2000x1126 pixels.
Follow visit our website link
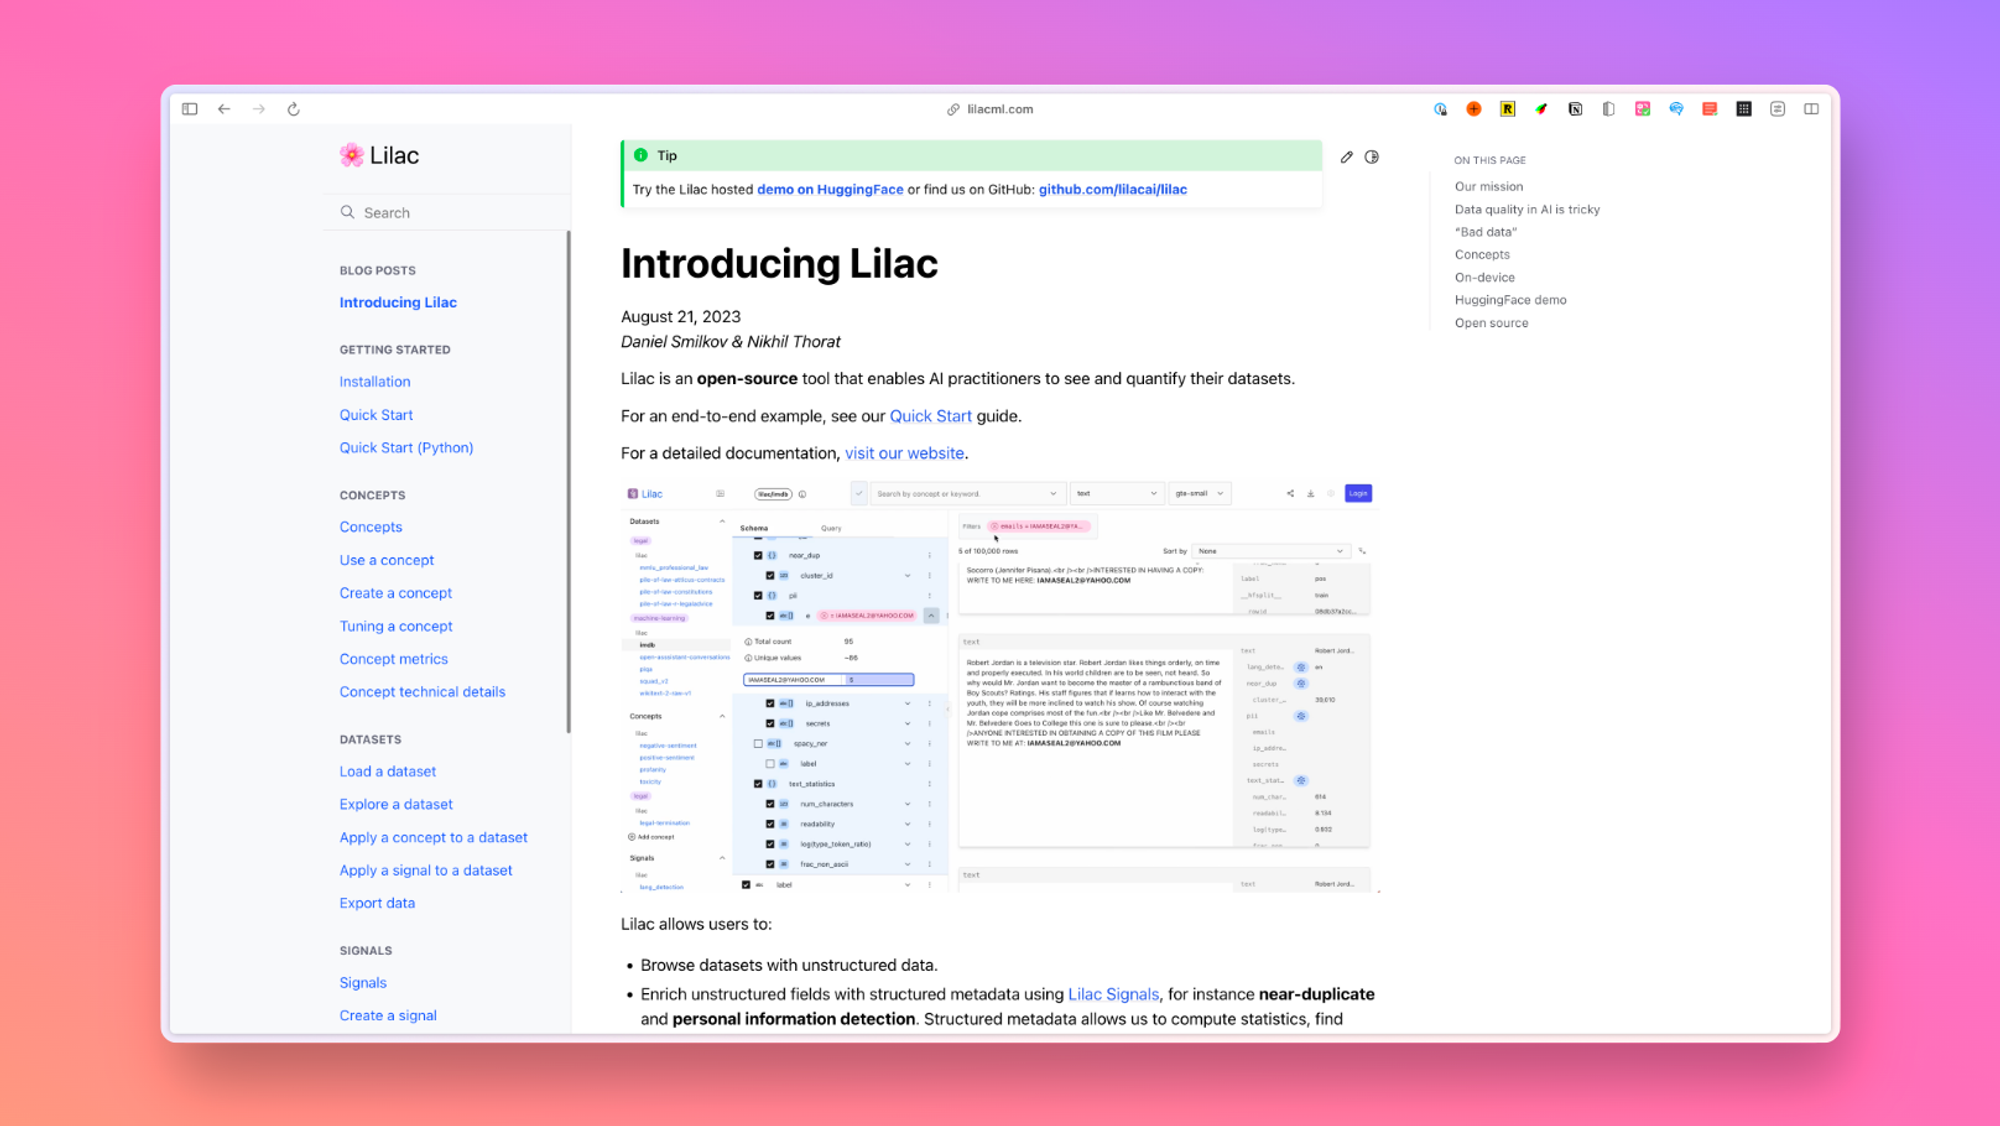905,453
